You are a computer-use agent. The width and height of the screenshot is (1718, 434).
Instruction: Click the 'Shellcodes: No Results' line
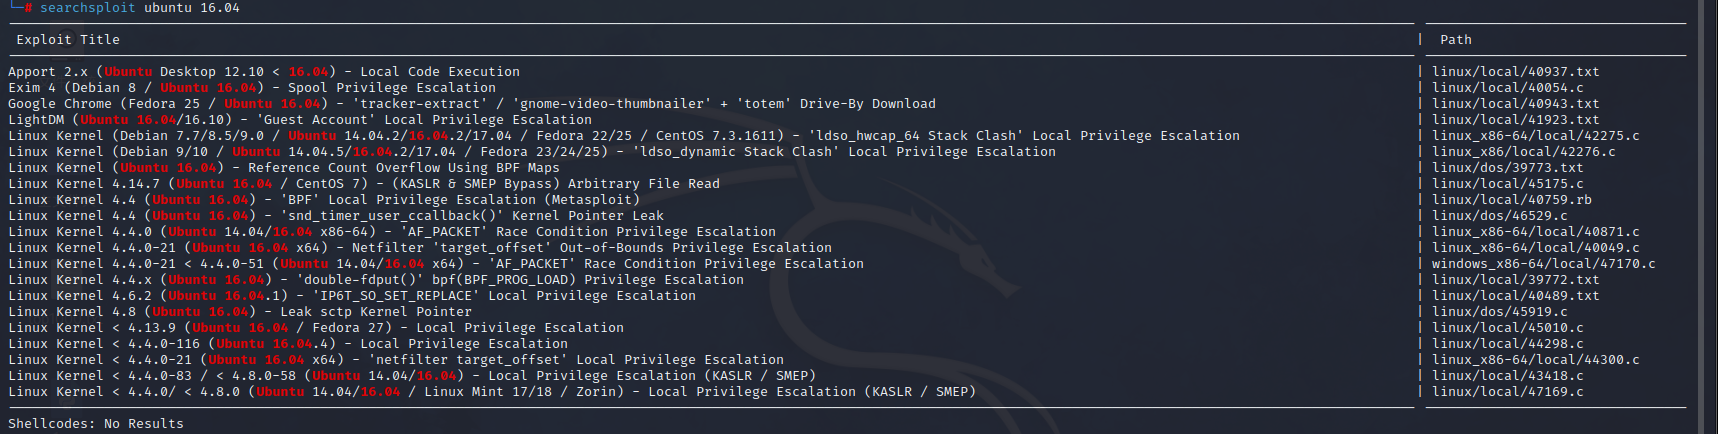(96, 424)
